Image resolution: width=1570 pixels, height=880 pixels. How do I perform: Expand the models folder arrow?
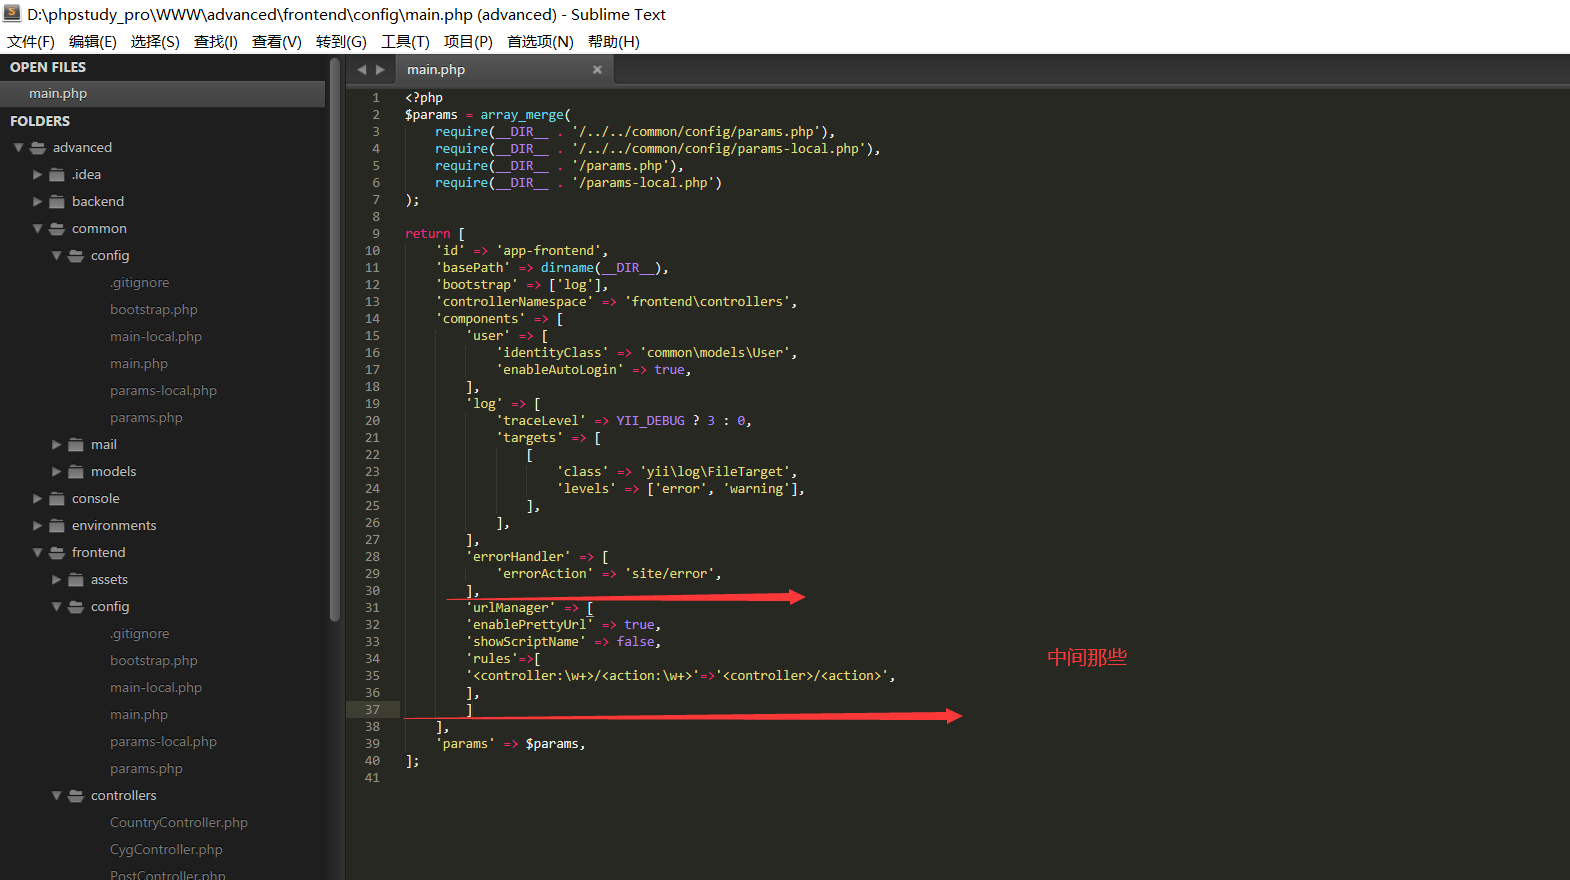coord(56,471)
